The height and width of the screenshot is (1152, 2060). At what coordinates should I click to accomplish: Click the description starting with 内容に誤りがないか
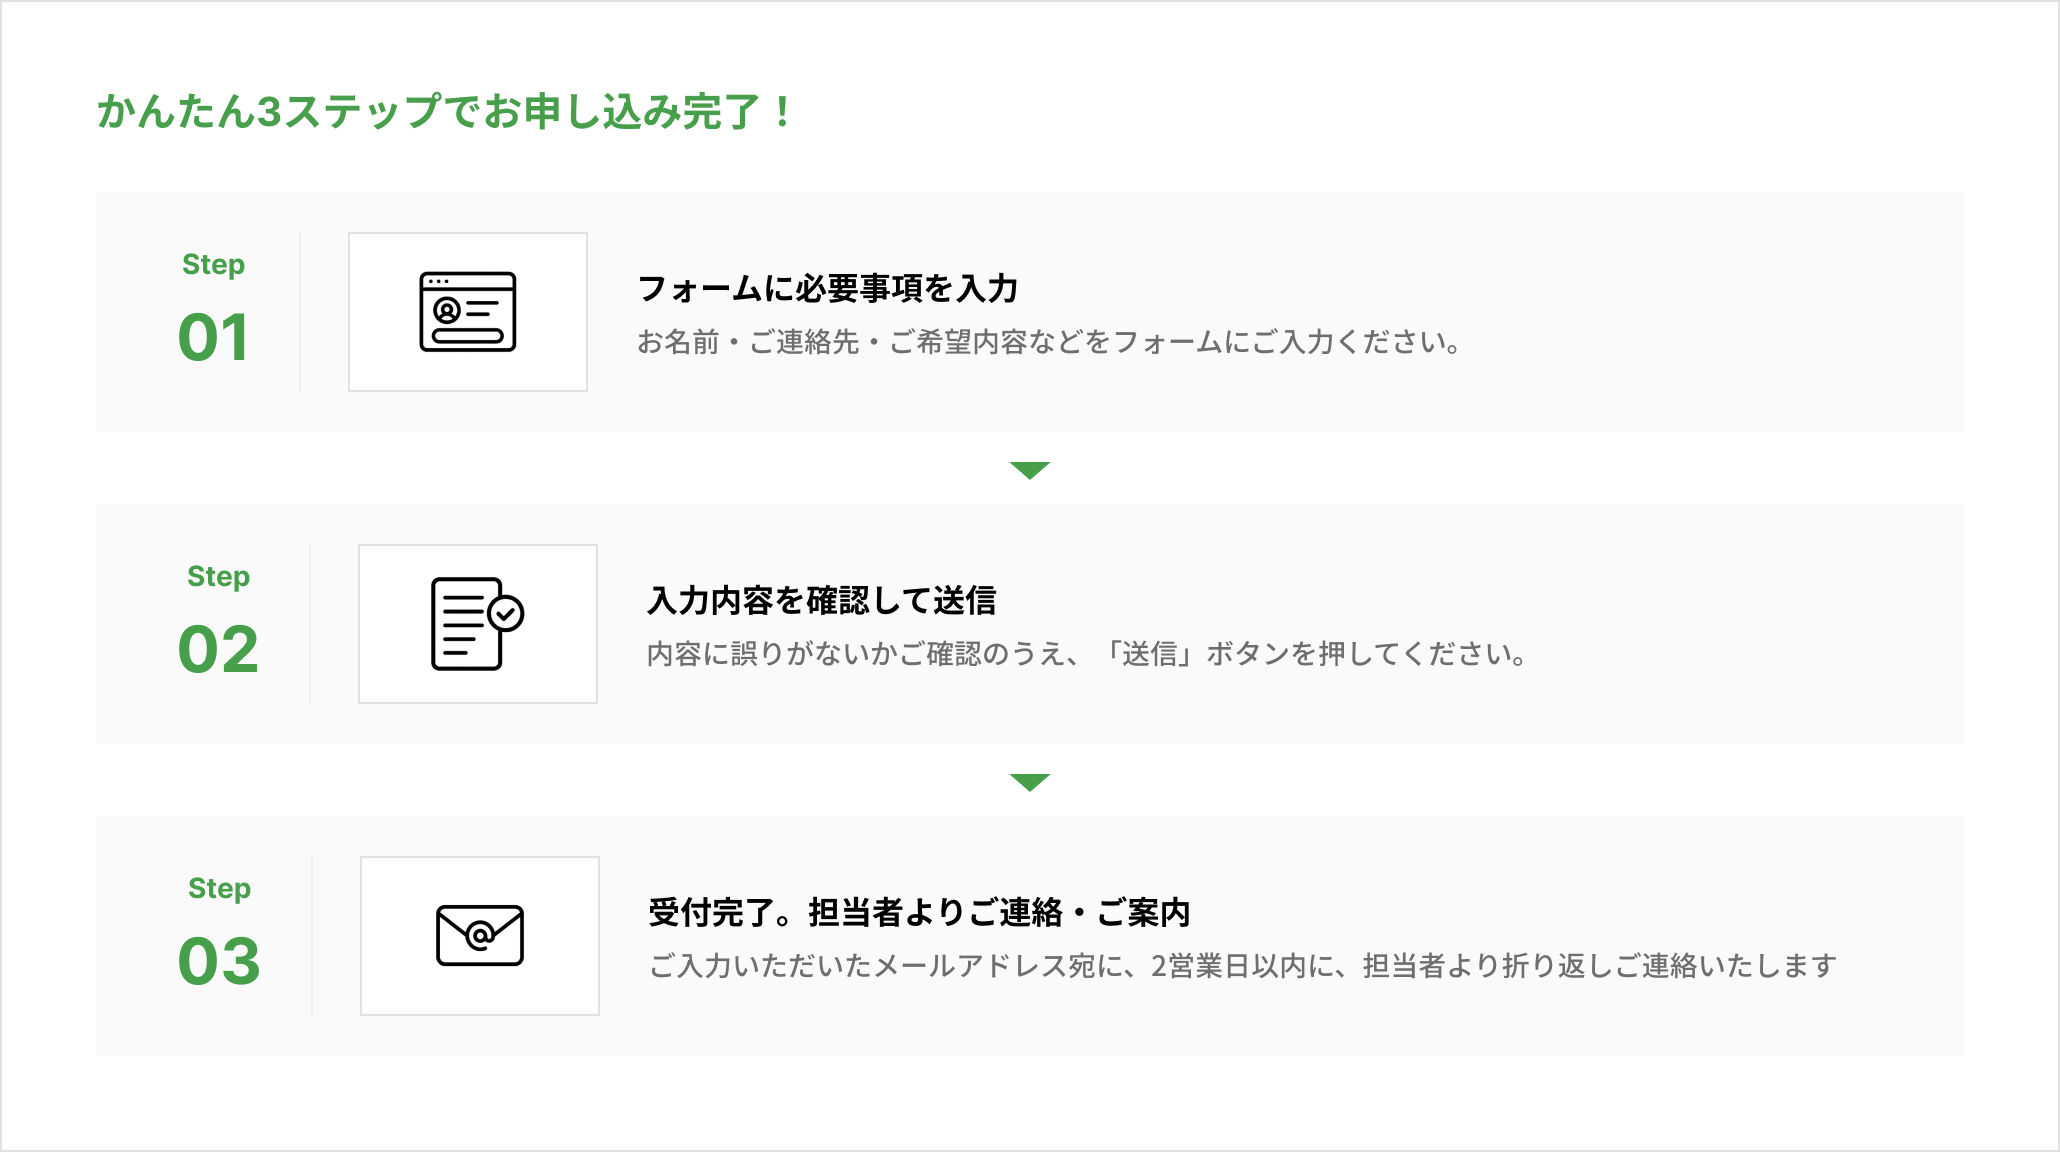coord(1087,654)
